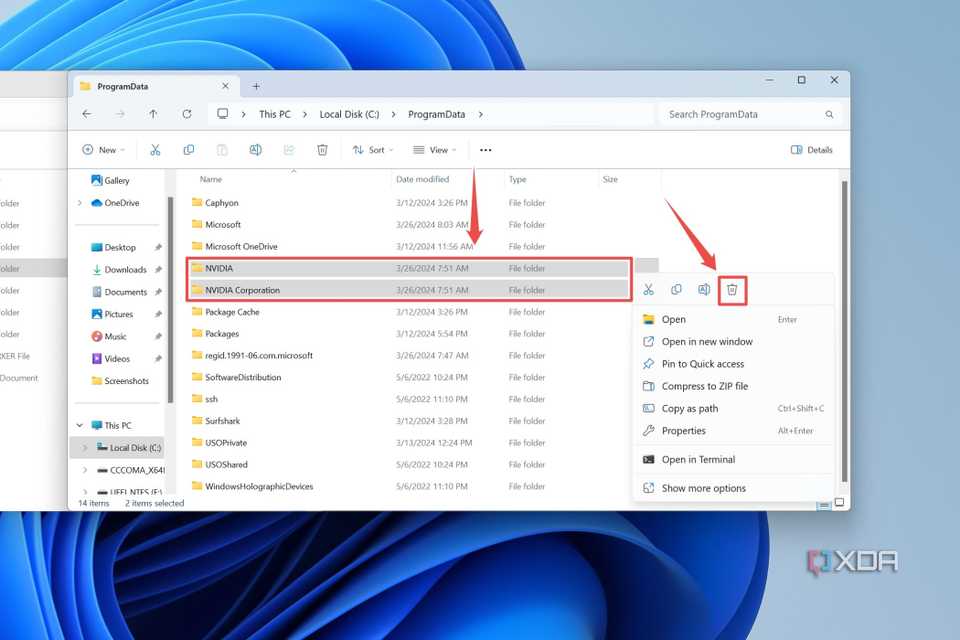Click the PC monitor icon in the address bar
This screenshot has width=960, height=640.
pyautogui.click(x=223, y=114)
